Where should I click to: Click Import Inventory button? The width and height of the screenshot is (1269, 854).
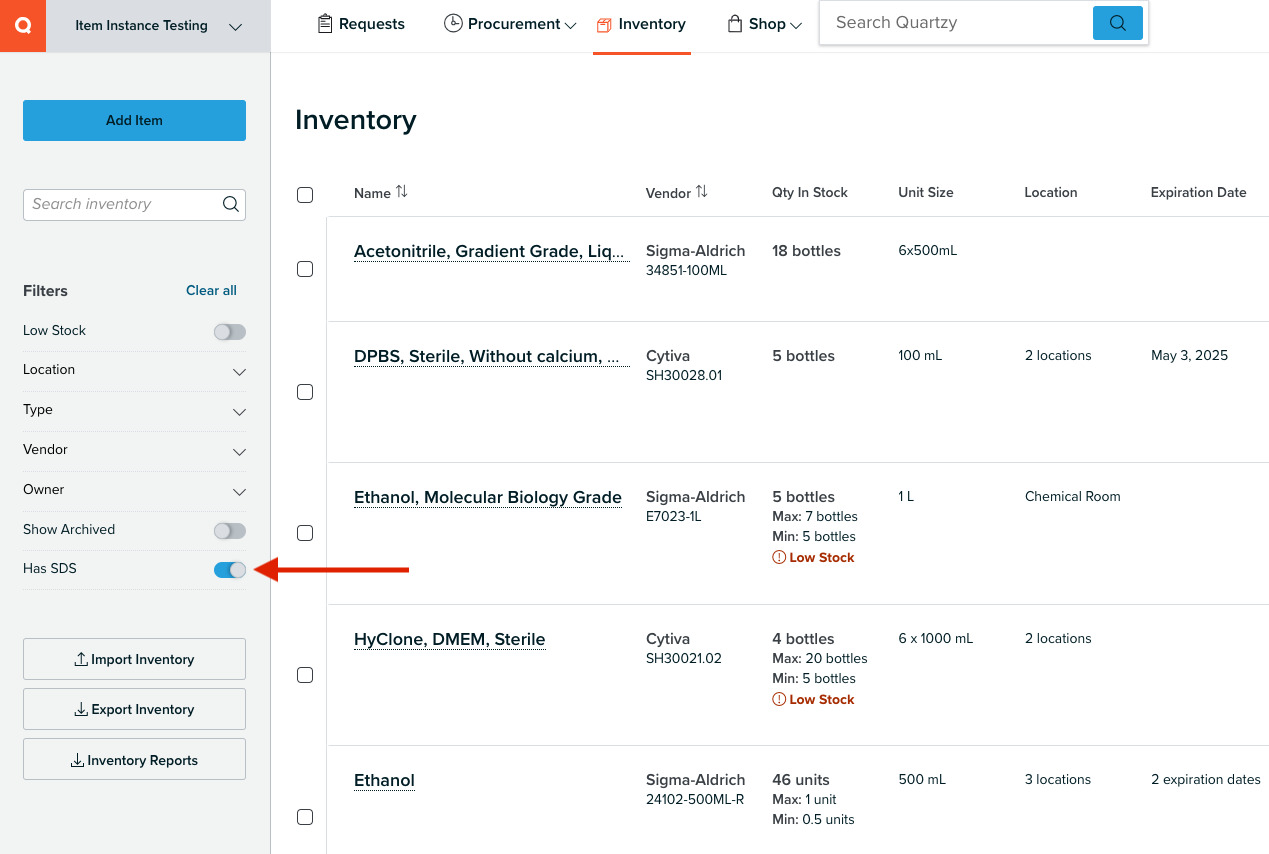pyautogui.click(x=134, y=659)
